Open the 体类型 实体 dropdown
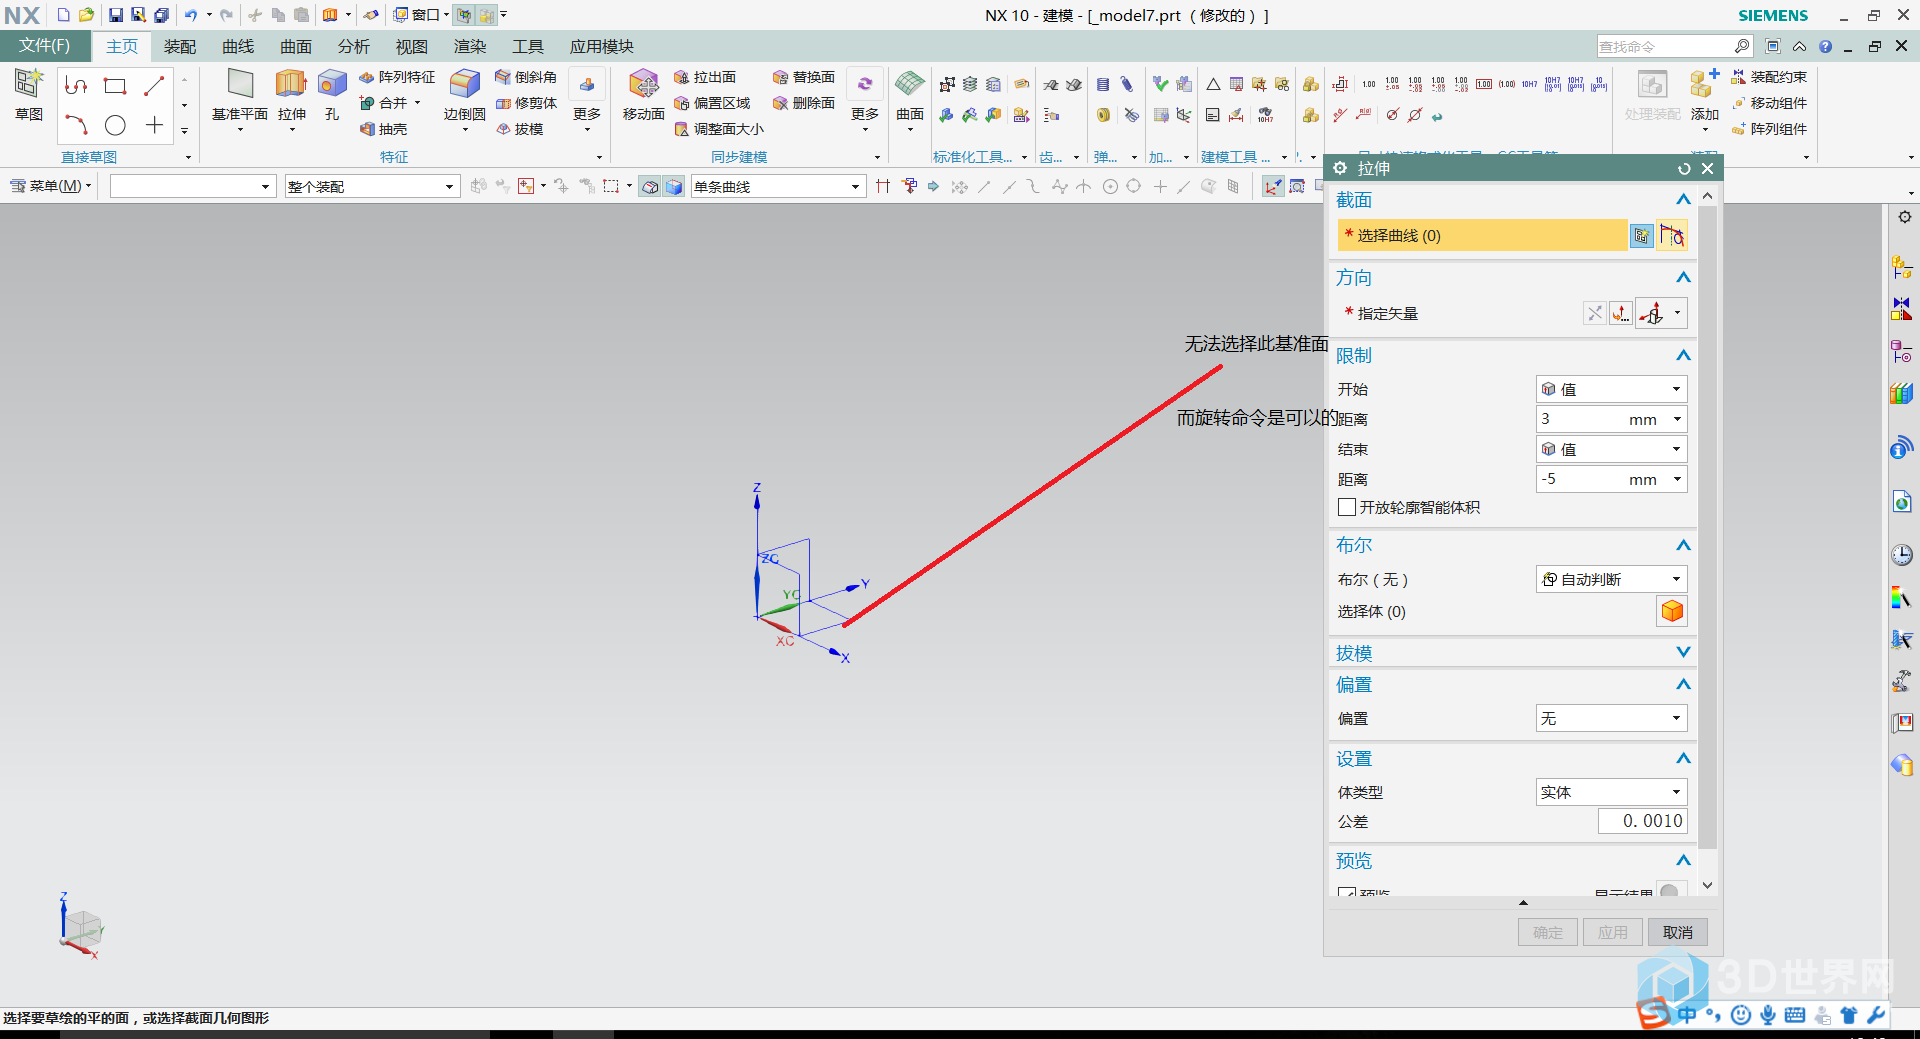This screenshot has width=1920, height=1039. 1611,792
